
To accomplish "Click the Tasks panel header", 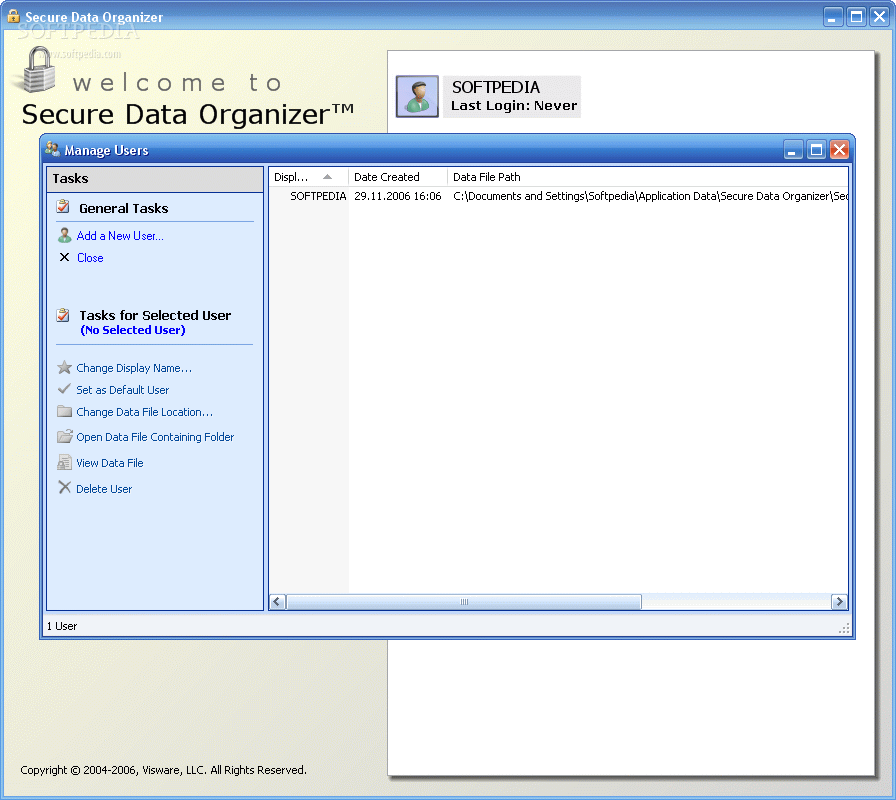I will pyautogui.click(x=155, y=179).
